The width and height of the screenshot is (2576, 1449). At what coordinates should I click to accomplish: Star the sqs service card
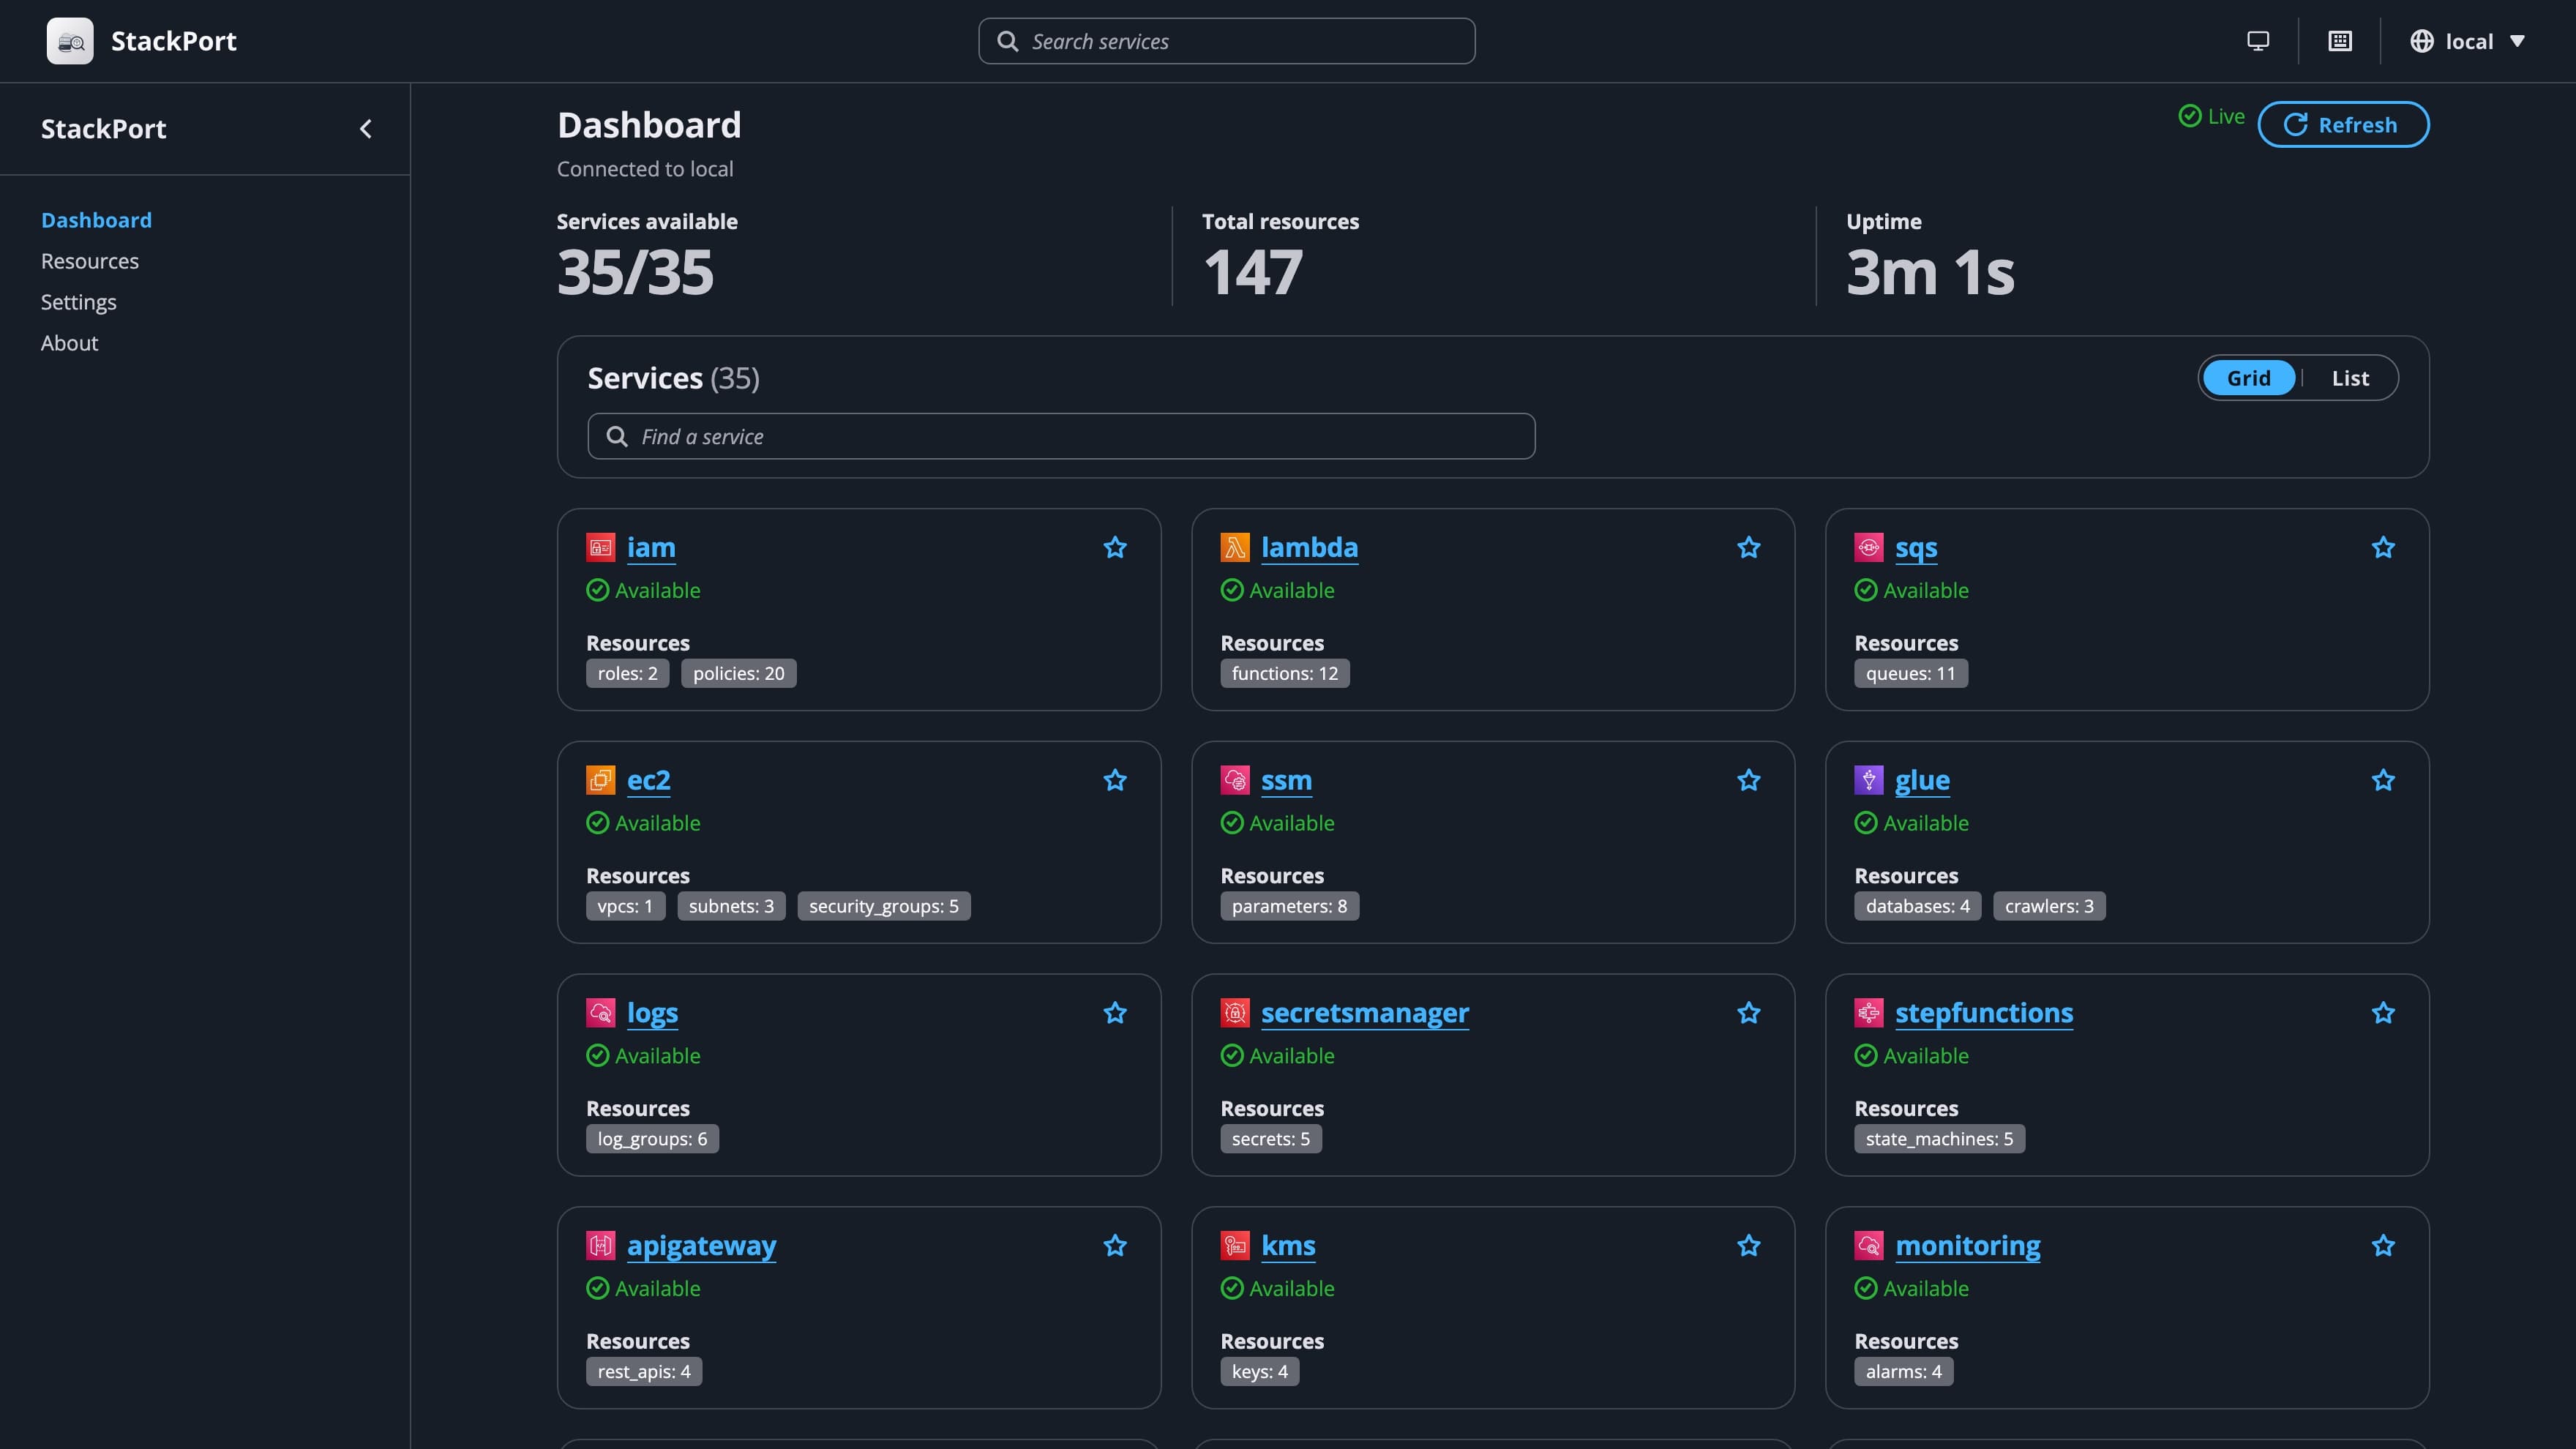pos(2383,547)
